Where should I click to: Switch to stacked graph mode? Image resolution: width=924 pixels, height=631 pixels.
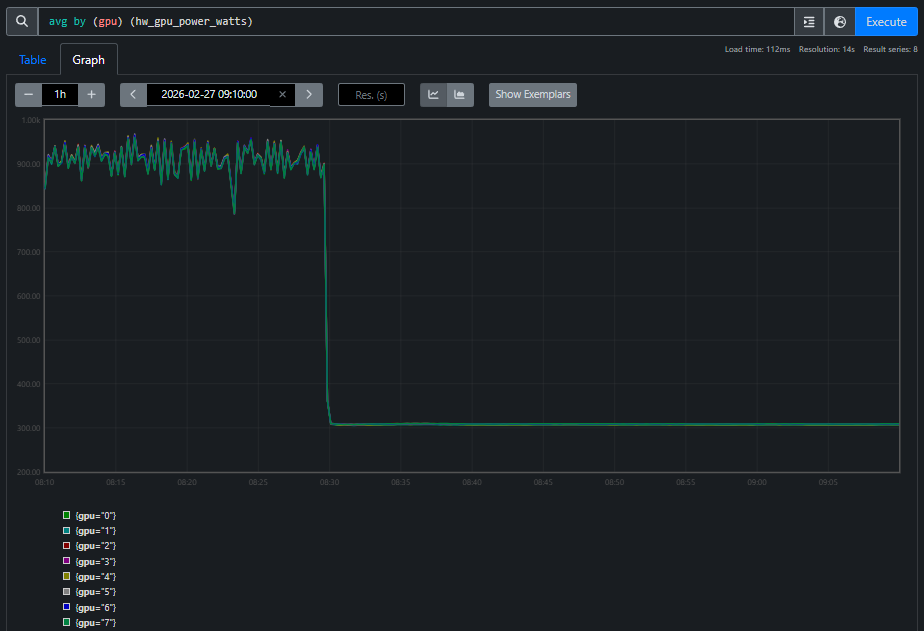460,95
